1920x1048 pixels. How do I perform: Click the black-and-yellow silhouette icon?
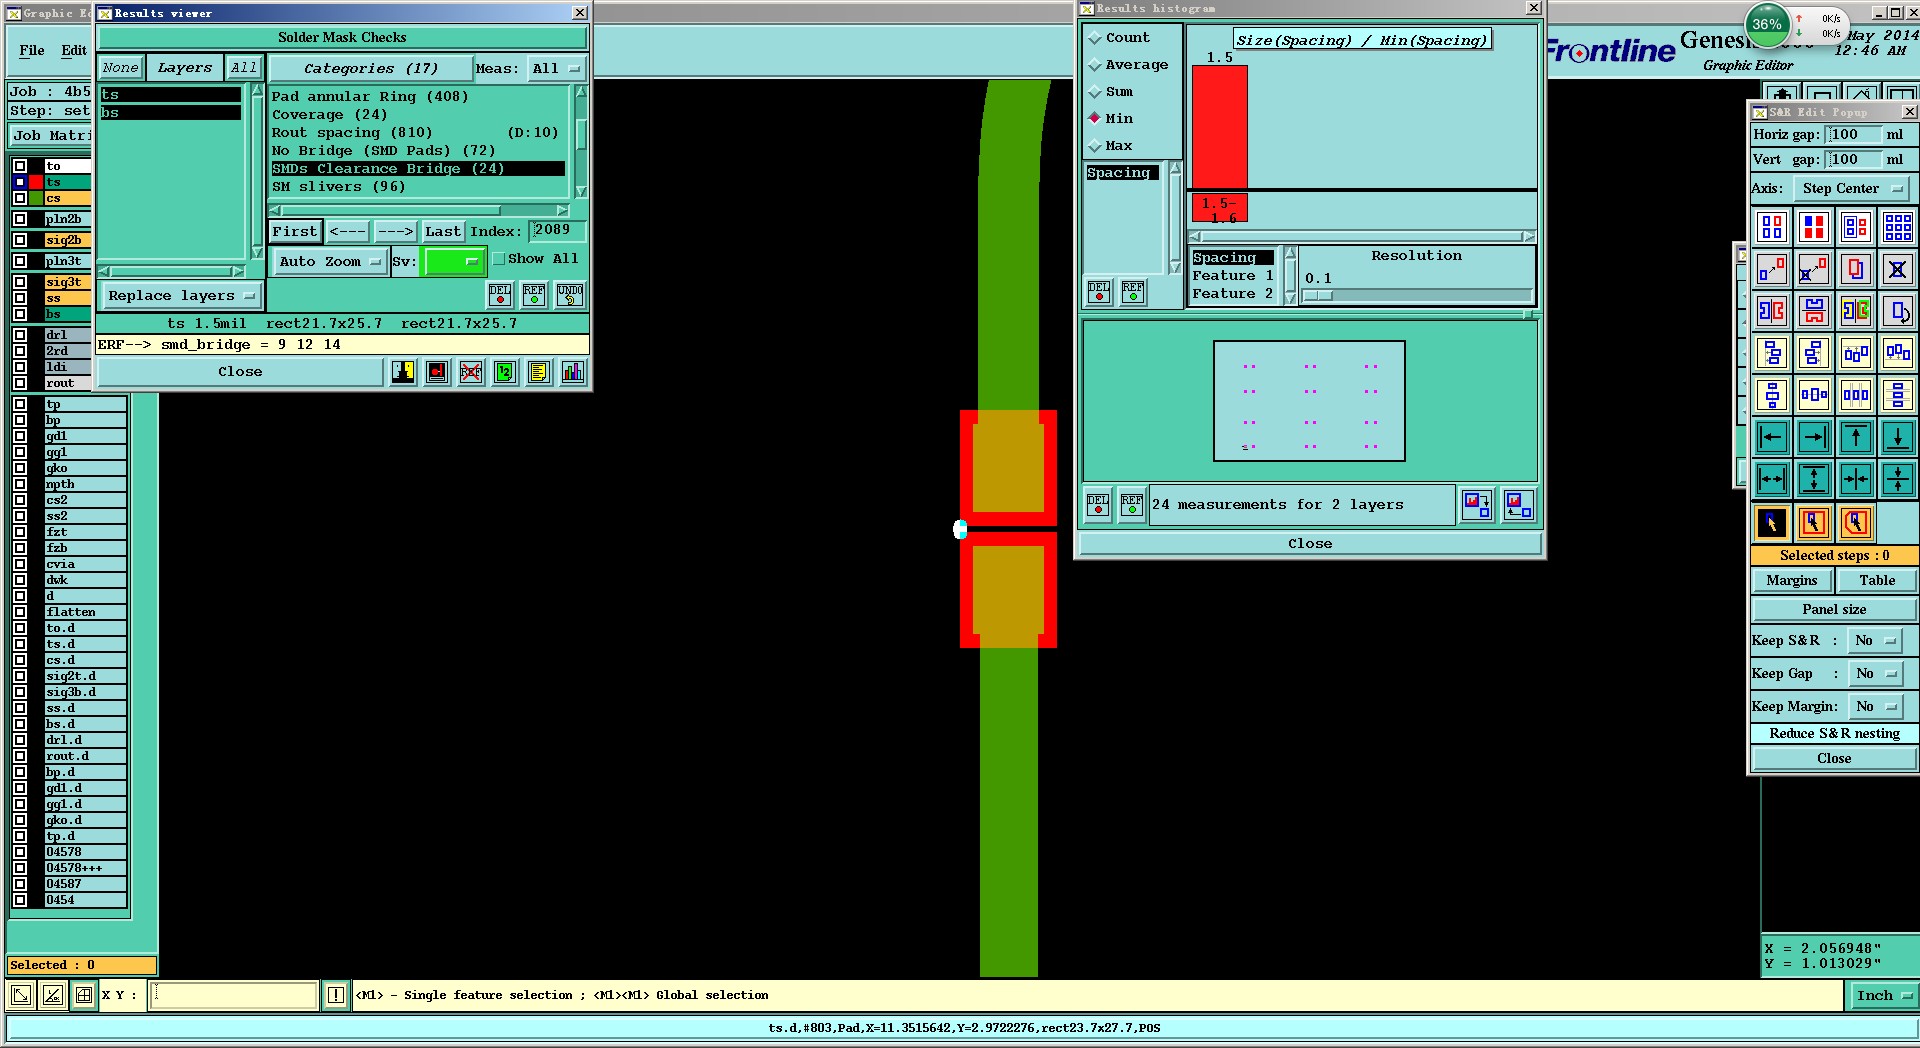tap(403, 372)
